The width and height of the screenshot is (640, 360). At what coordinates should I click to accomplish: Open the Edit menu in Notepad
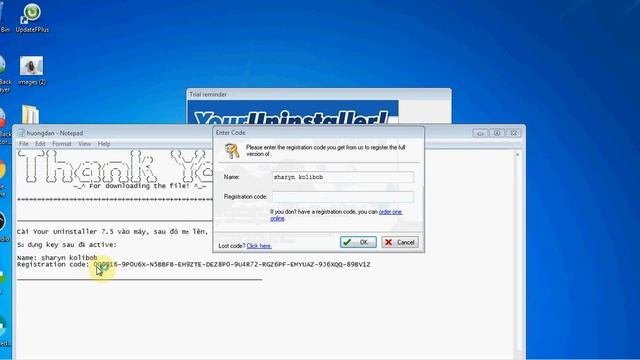click(40, 144)
